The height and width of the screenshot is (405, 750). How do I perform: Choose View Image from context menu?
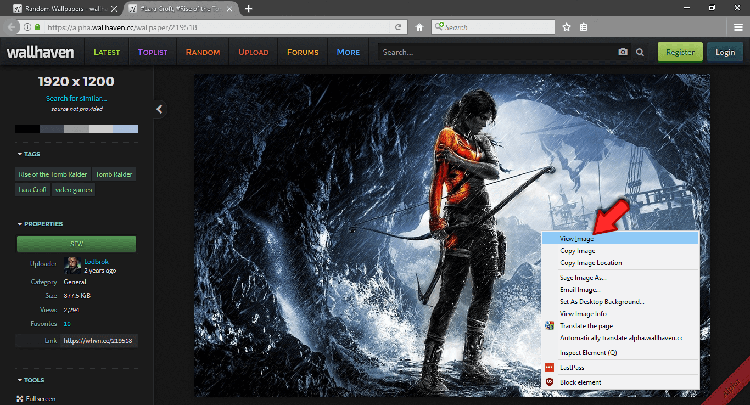point(620,238)
